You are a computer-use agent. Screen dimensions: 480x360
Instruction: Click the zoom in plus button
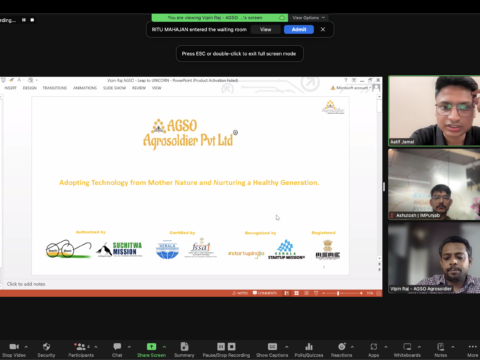pyautogui.click(x=361, y=293)
